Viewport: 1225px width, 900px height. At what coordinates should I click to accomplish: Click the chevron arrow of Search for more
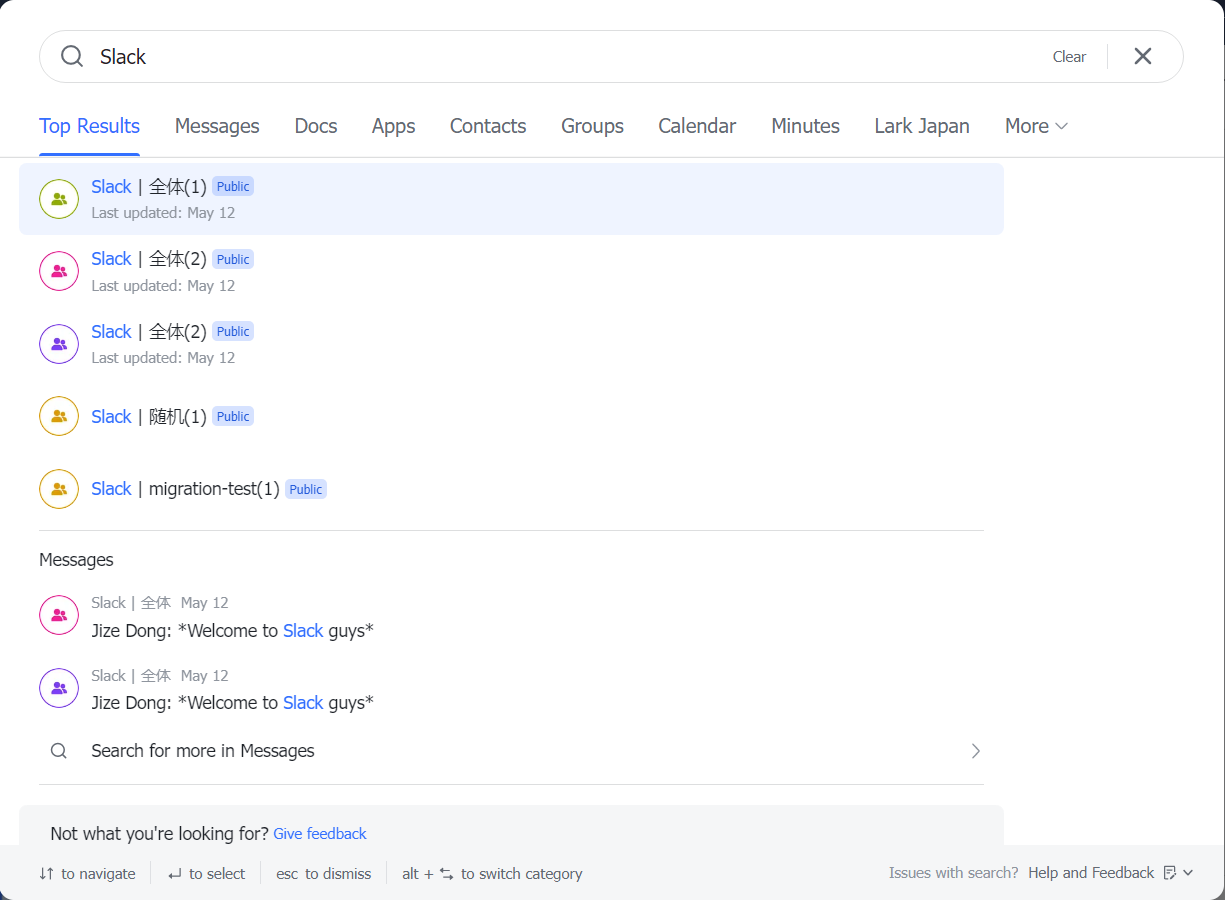976,751
